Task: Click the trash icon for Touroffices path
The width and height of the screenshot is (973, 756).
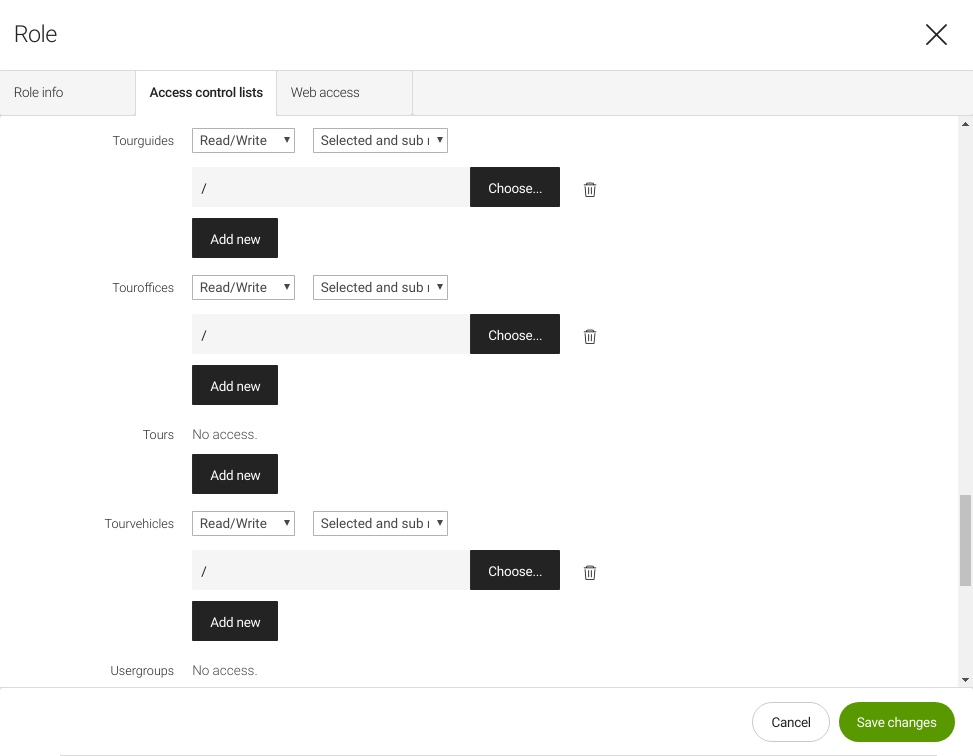Action: coord(590,336)
